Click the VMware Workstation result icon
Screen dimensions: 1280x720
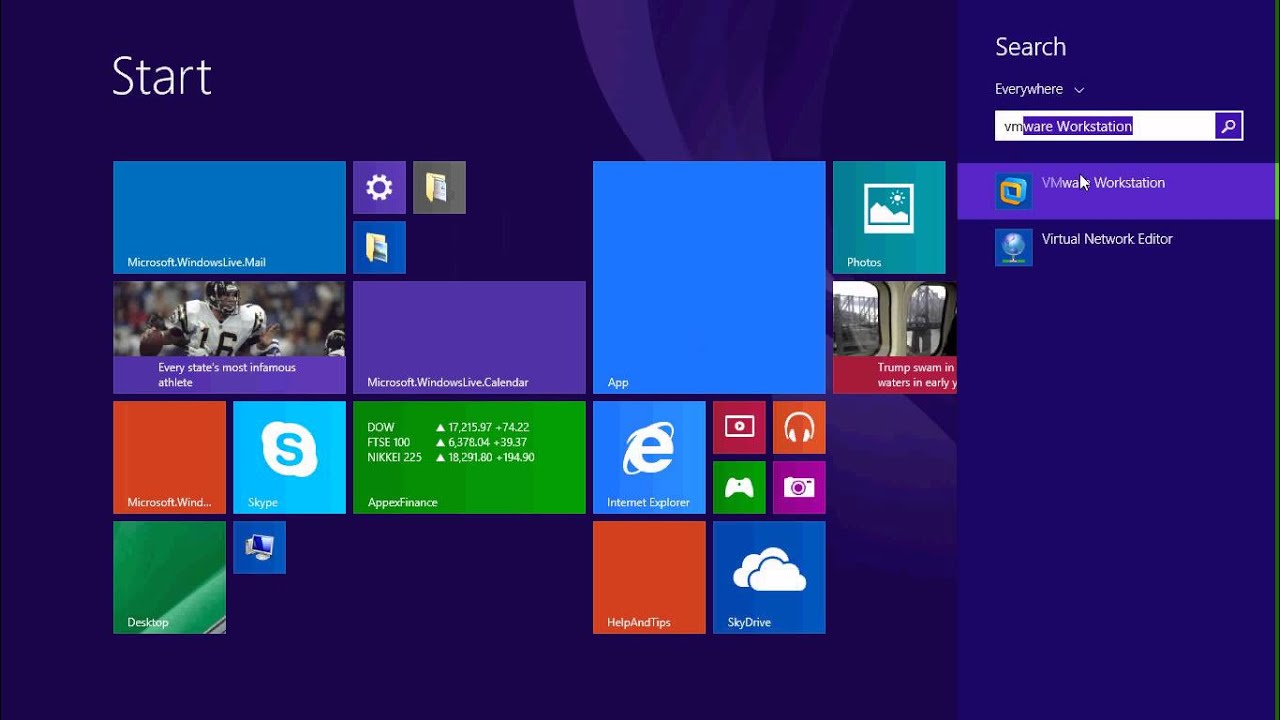point(1013,190)
